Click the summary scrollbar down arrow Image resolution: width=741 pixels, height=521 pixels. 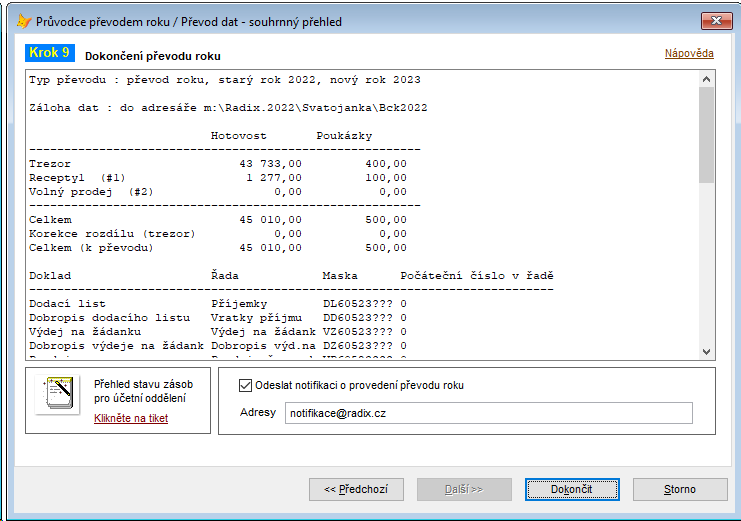(x=707, y=351)
